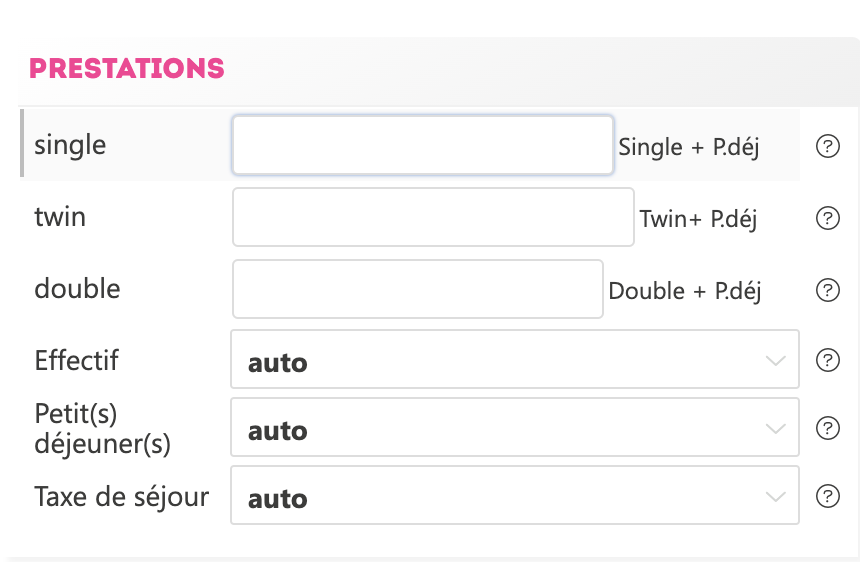
Task: Click the "single" row label
Action: click(70, 145)
